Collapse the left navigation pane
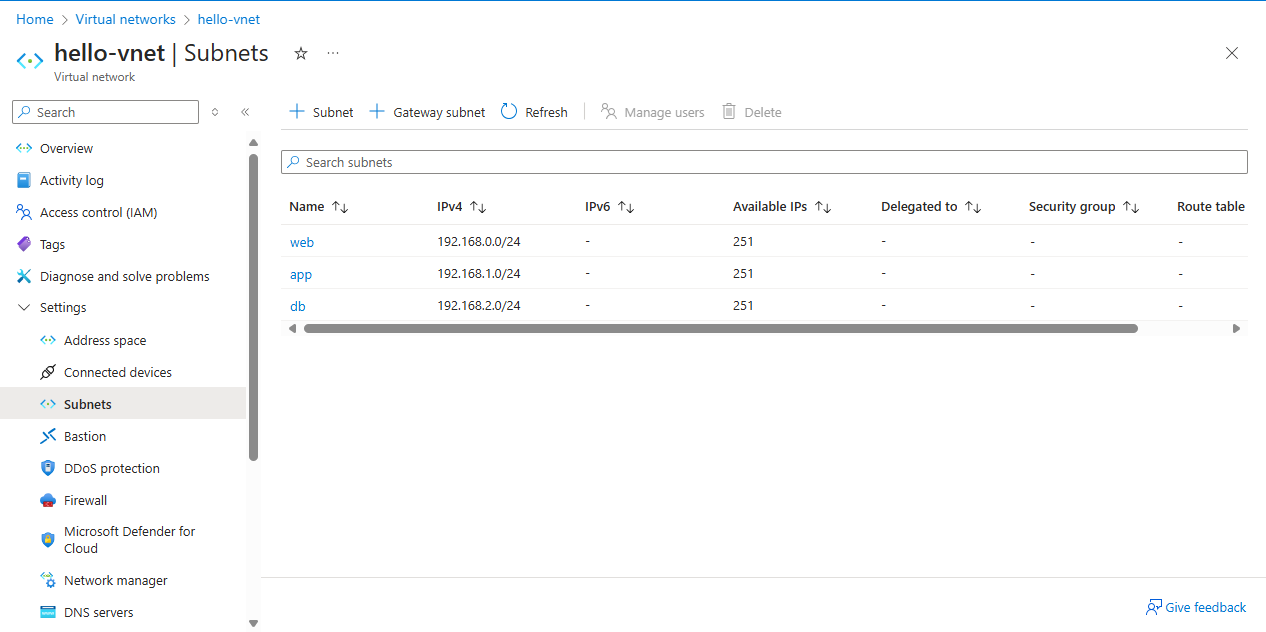1266x632 pixels. pyautogui.click(x=245, y=112)
